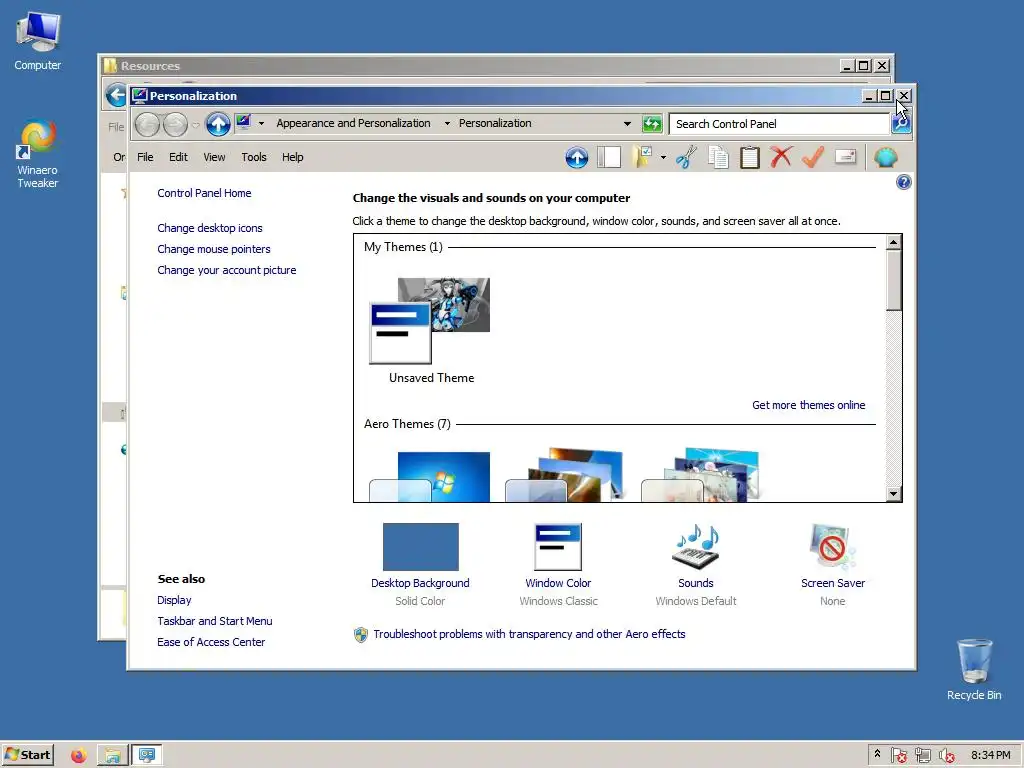Open the Screen Saver icon
The width and height of the screenshot is (1024, 768).
[x=833, y=547]
